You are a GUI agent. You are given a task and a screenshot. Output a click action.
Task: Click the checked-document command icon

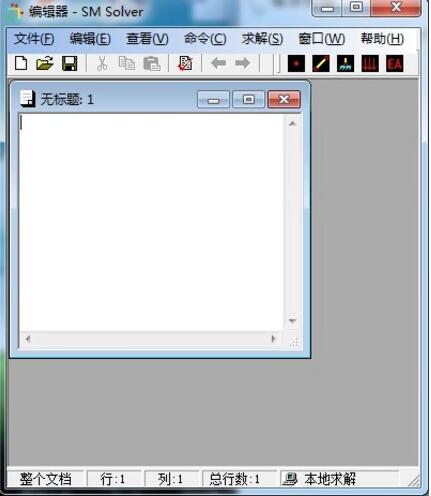(185, 63)
